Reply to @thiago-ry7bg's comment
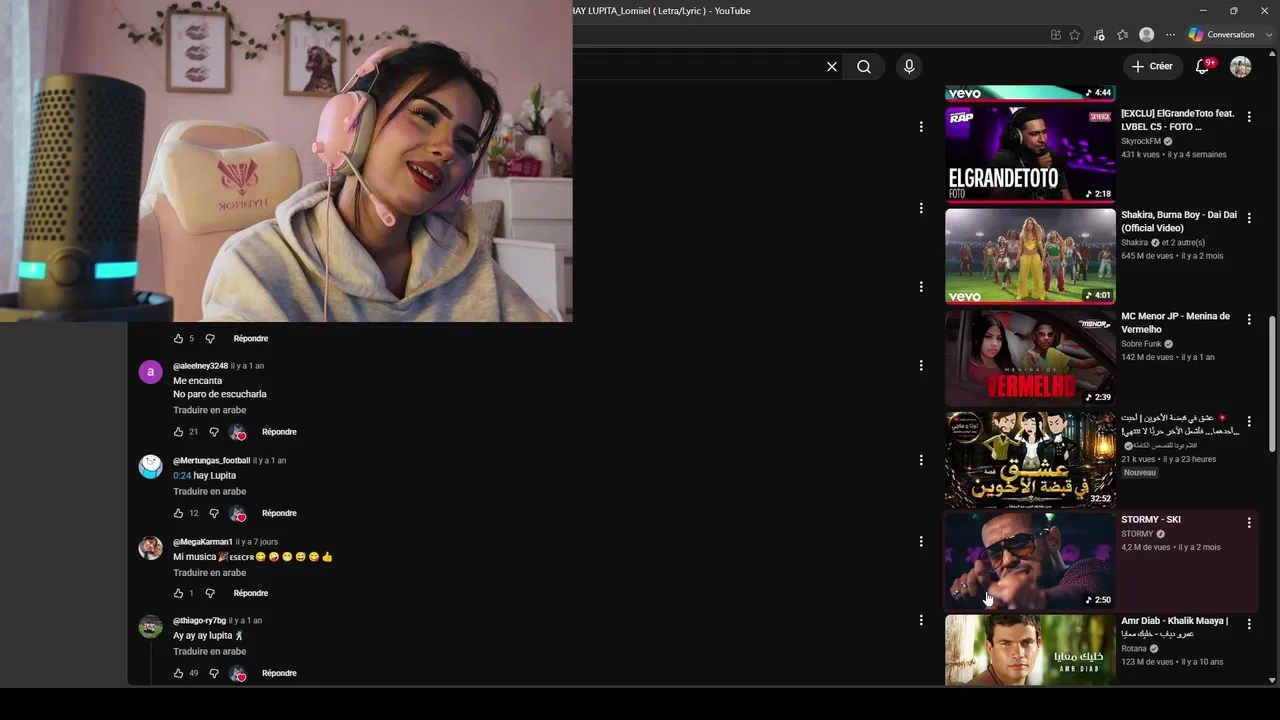 (x=279, y=673)
